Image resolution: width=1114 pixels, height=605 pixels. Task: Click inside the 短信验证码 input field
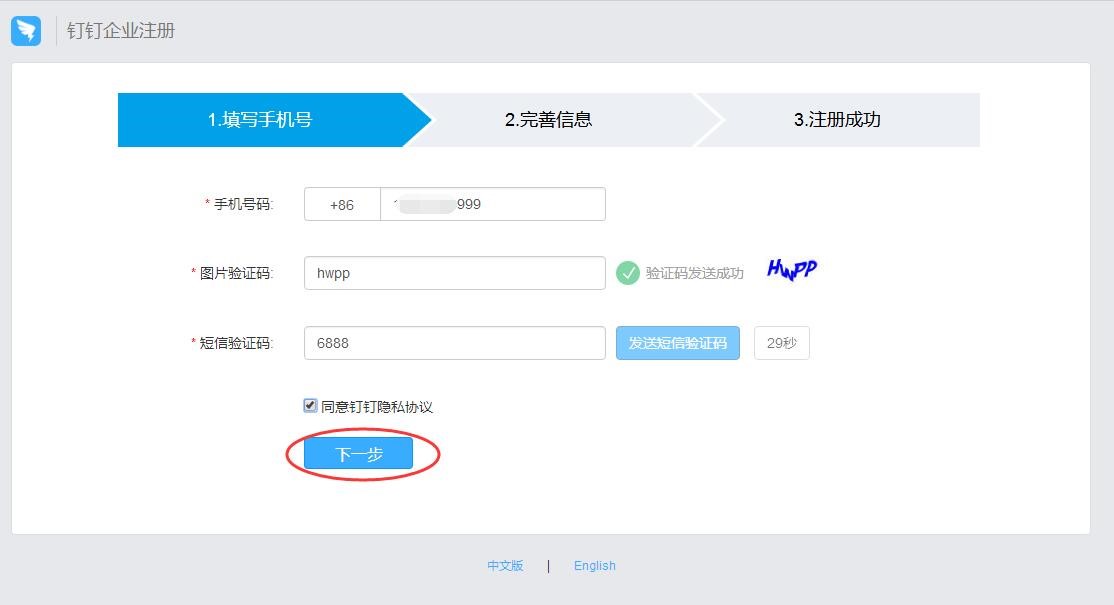pos(454,342)
